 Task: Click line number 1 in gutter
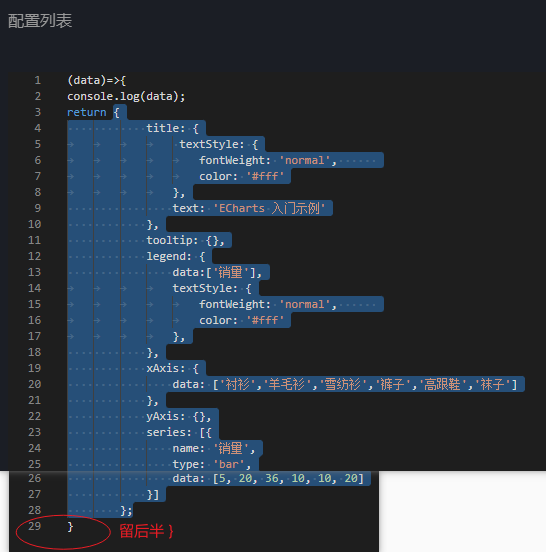[x=38, y=80]
